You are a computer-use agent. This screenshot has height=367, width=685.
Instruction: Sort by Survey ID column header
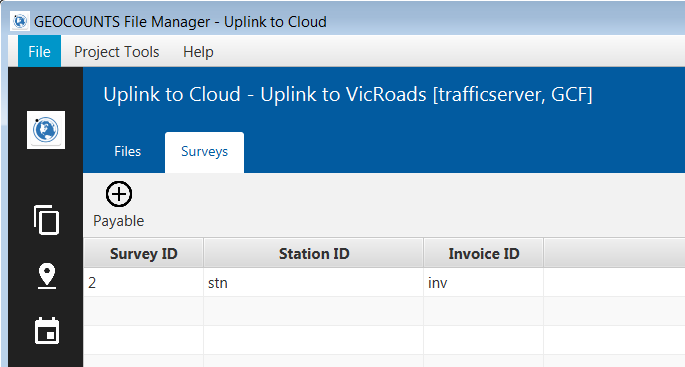(144, 253)
